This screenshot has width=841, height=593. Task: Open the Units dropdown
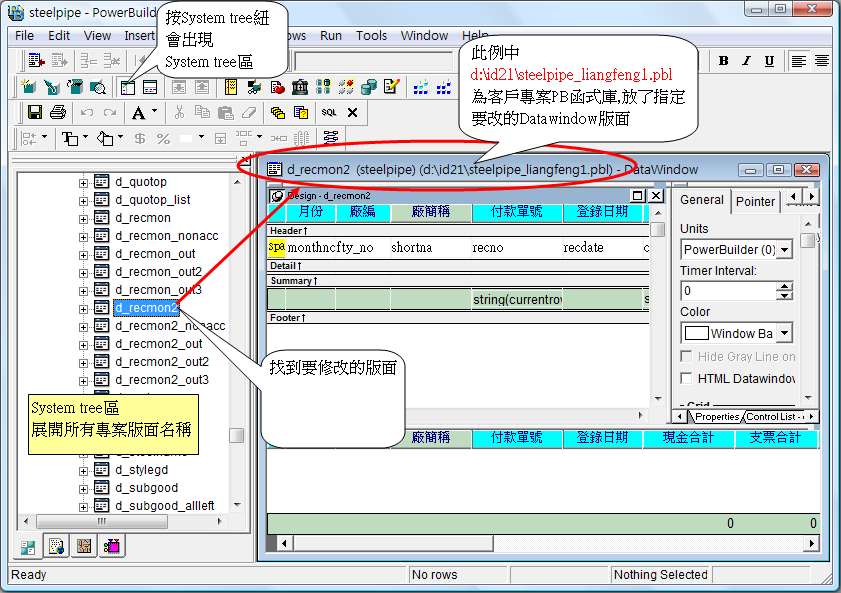[x=785, y=250]
